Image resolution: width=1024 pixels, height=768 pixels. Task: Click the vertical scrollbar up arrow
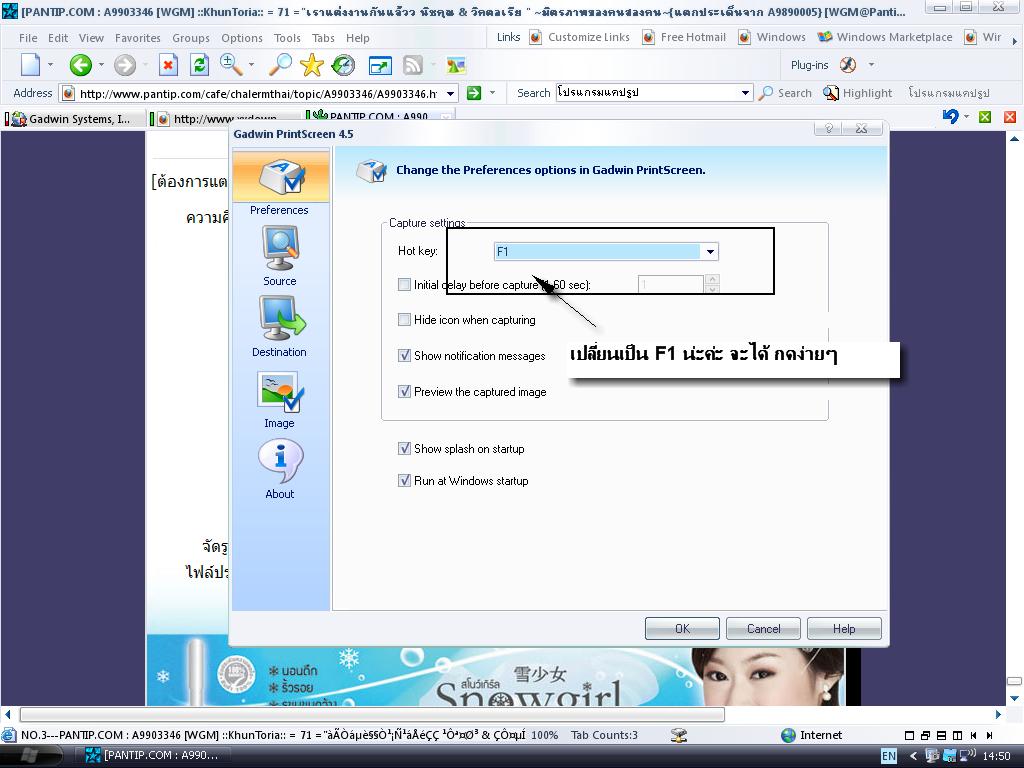click(1014, 138)
